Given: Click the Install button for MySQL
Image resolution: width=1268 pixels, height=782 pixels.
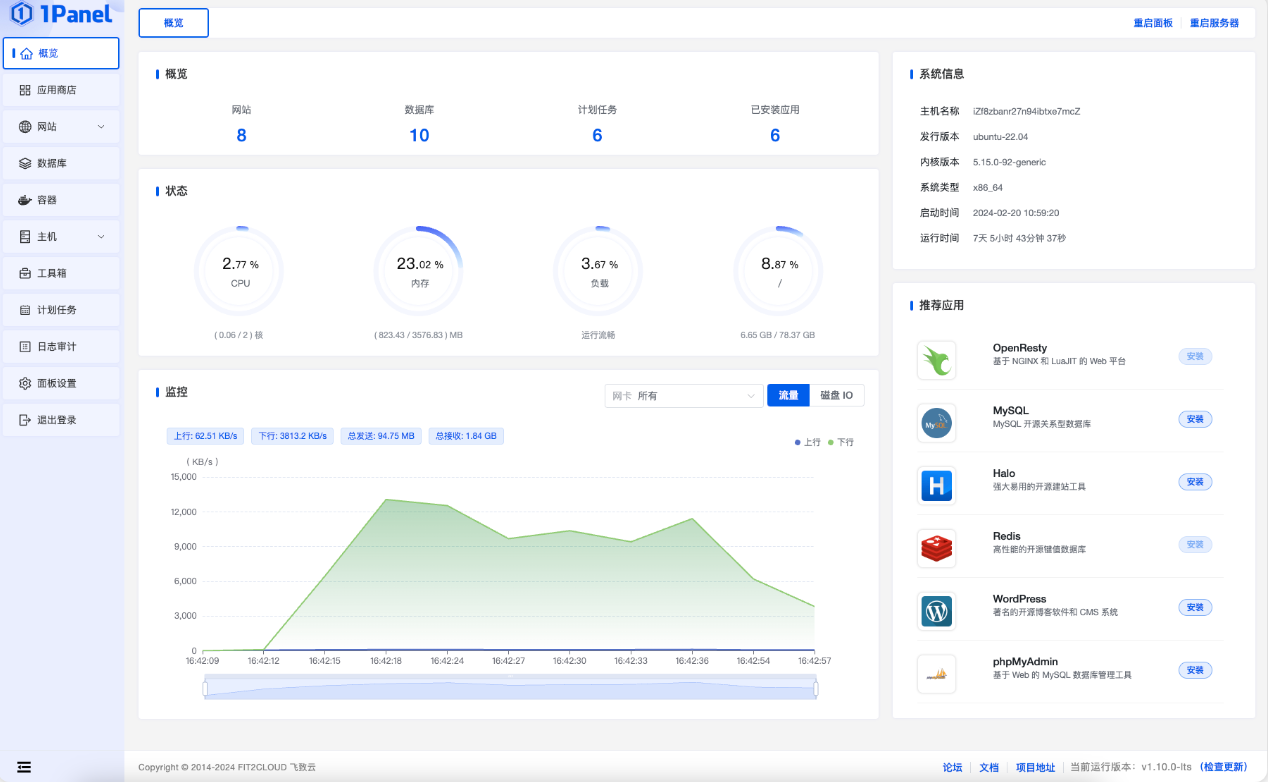Looking at the screenshot, I should (1194, 419).
